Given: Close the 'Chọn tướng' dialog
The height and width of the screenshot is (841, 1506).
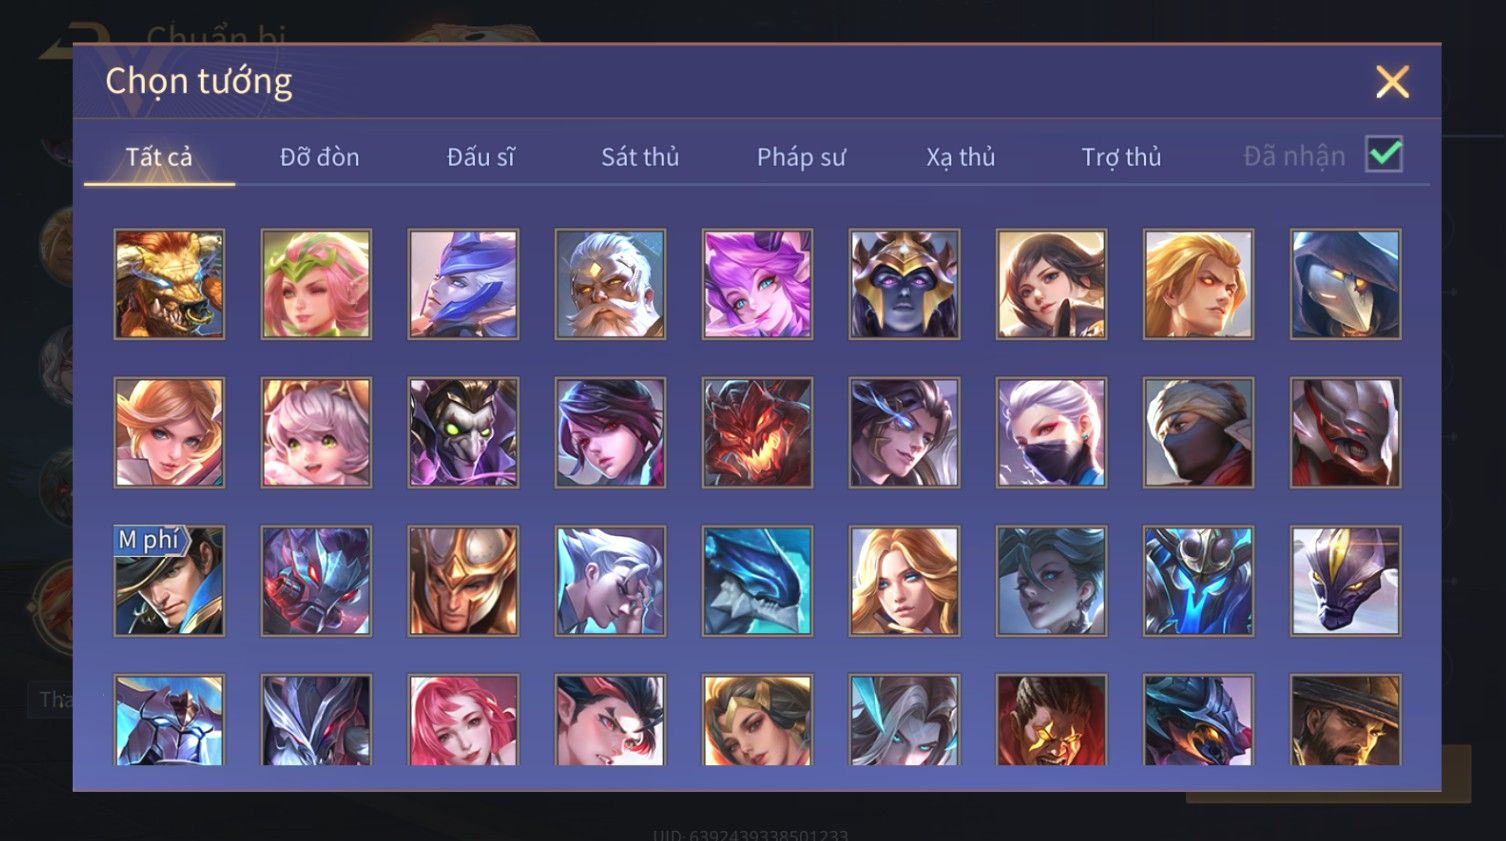Looking at the screenshot, I should tap(1392, 82).
